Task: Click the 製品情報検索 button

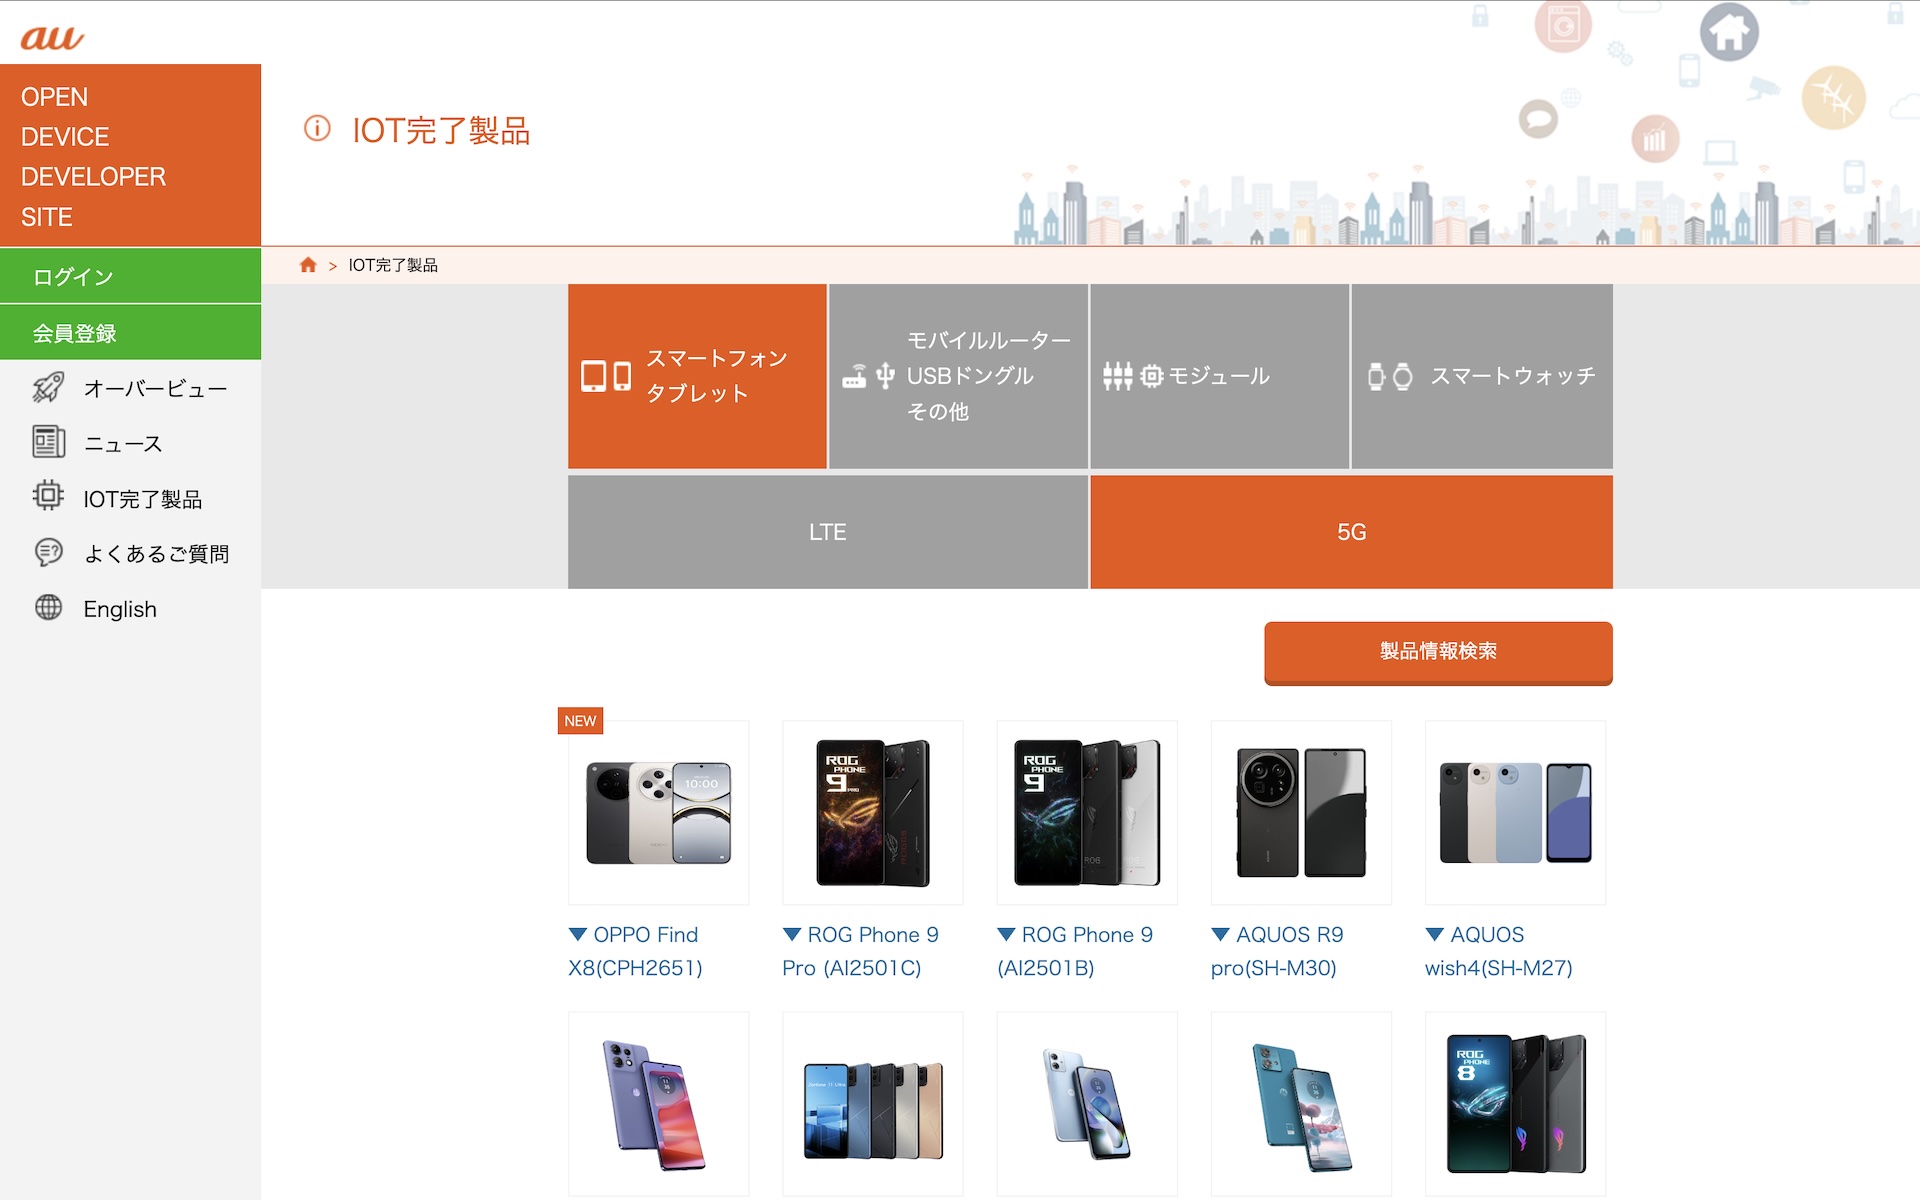Action: 1438,652
